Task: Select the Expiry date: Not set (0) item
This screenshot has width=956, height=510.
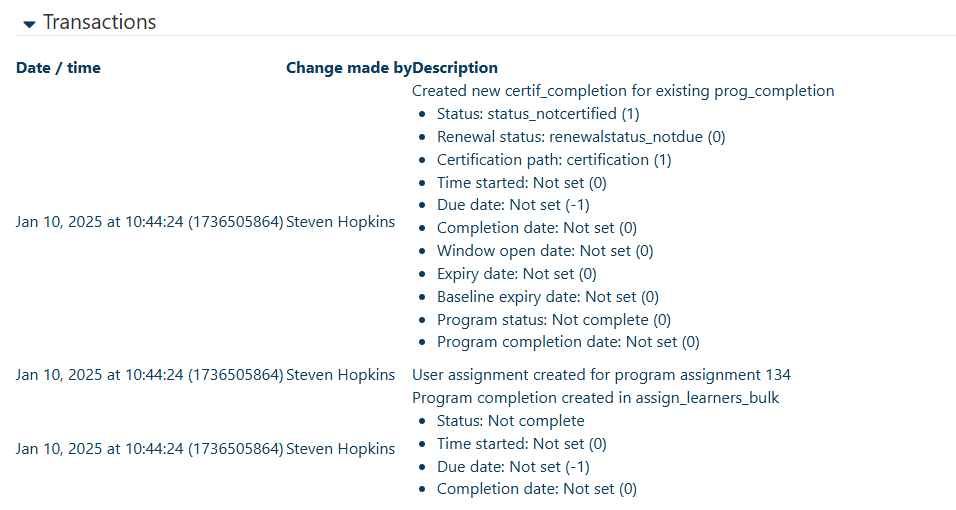Action: (517, 274)
